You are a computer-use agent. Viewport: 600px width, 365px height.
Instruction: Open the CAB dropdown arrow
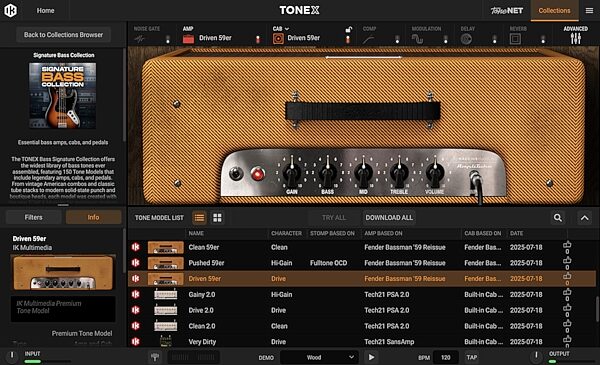(287, 29)
